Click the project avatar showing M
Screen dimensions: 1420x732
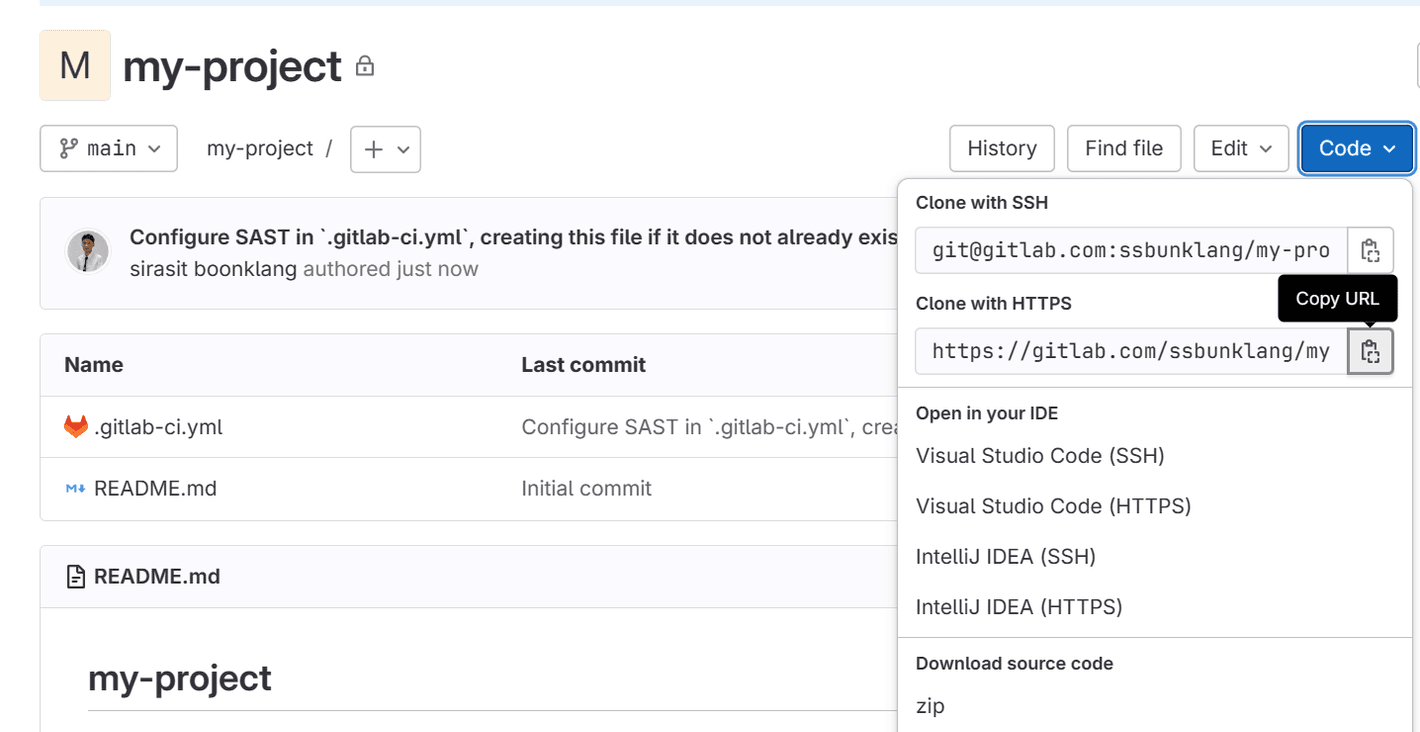click(x=74, y=65)
